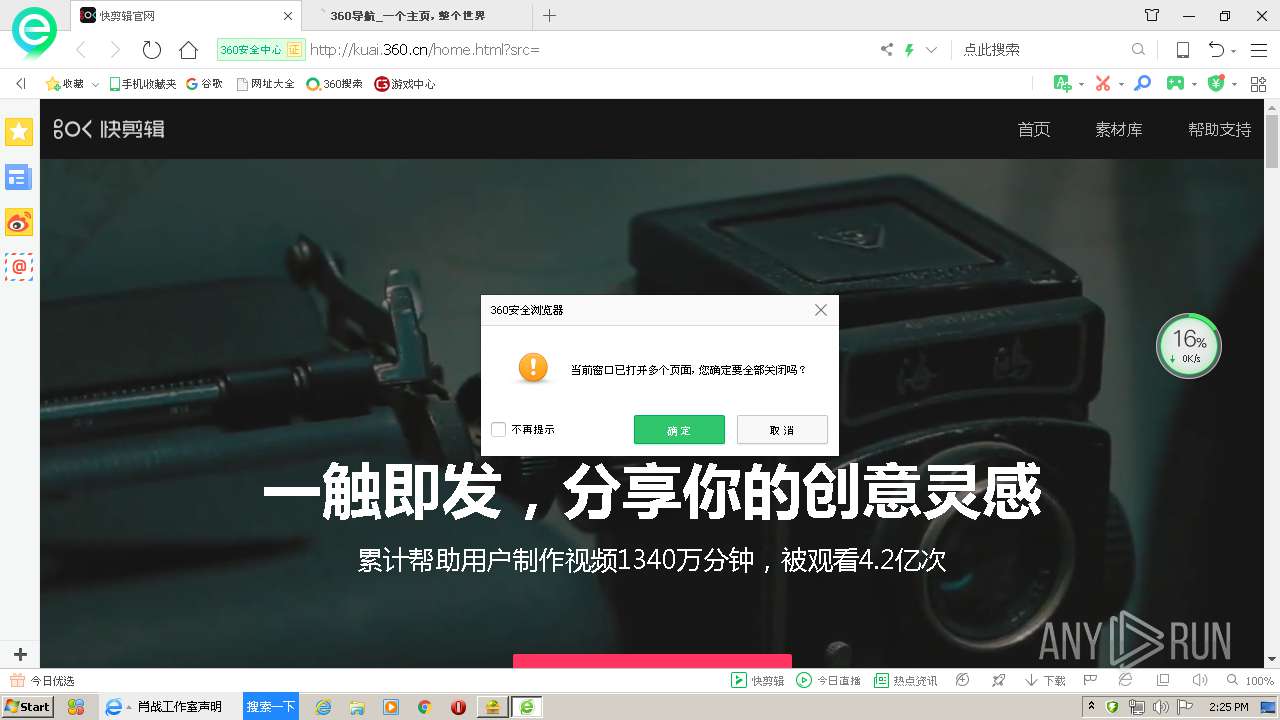
Task: Click the speaker mute icon in the browser status bar
Action: coord(1200,680)
